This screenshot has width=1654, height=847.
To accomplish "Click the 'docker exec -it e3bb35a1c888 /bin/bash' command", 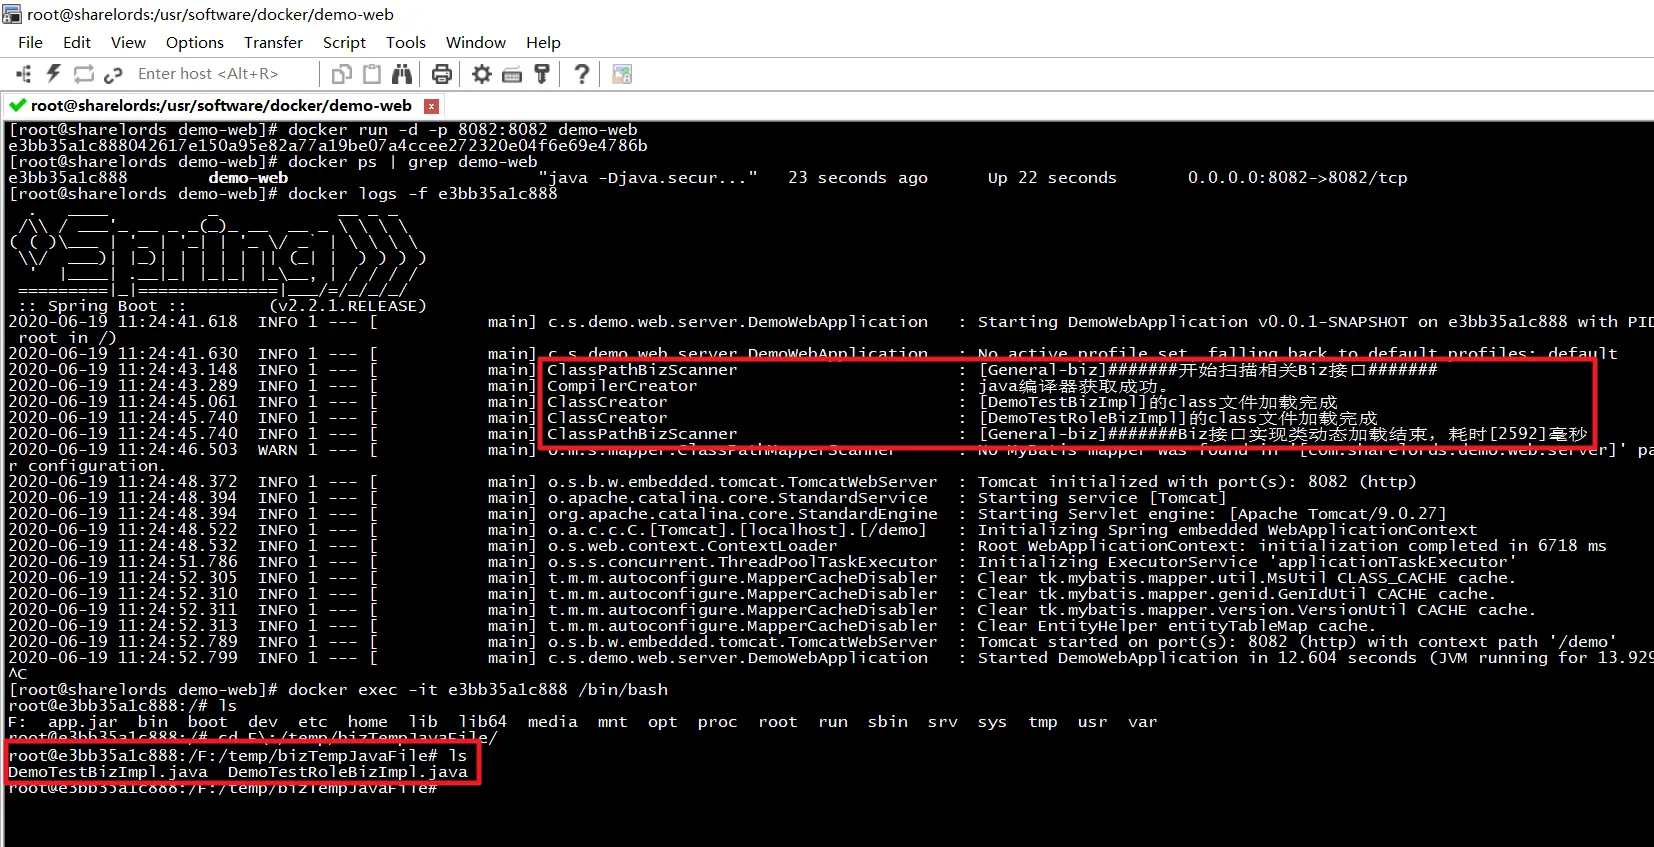I will 478,690.
